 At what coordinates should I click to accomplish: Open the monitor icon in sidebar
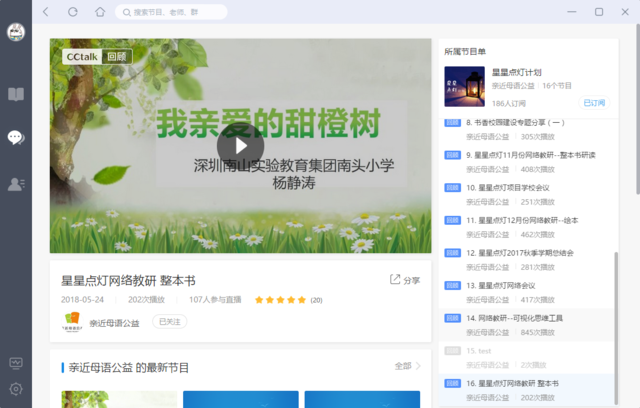pos(16,362)
